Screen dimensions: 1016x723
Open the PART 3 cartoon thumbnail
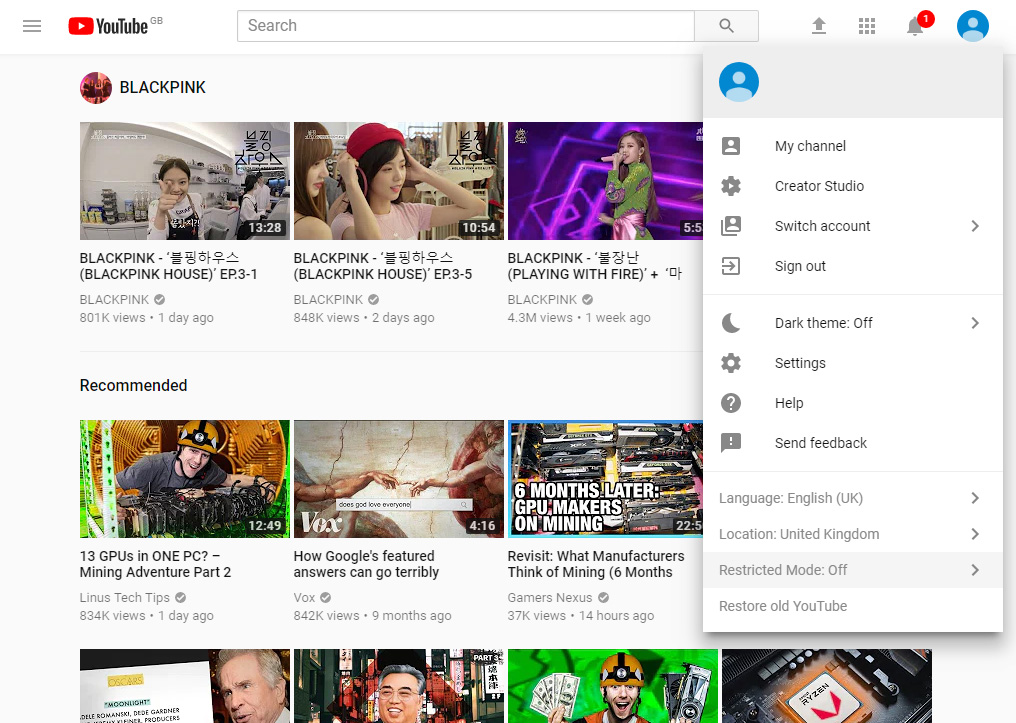click(398, 686)
